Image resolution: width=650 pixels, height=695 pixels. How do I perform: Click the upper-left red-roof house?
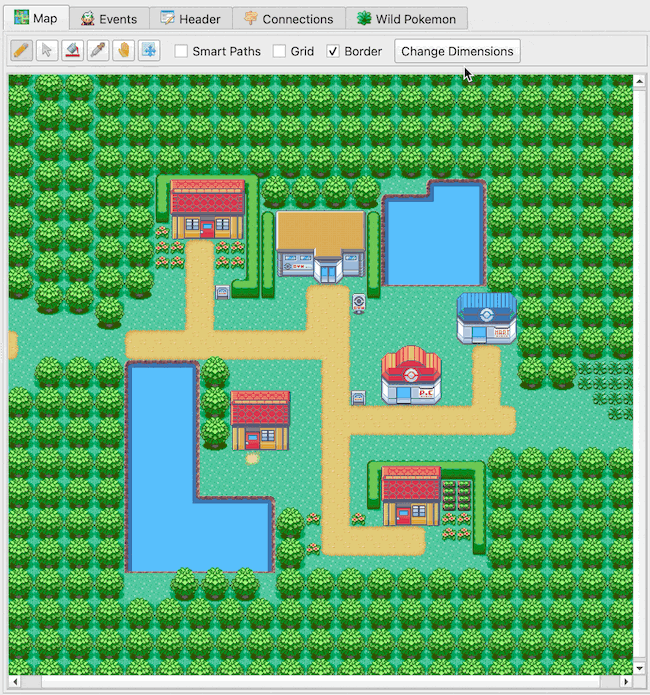point(208,209)
